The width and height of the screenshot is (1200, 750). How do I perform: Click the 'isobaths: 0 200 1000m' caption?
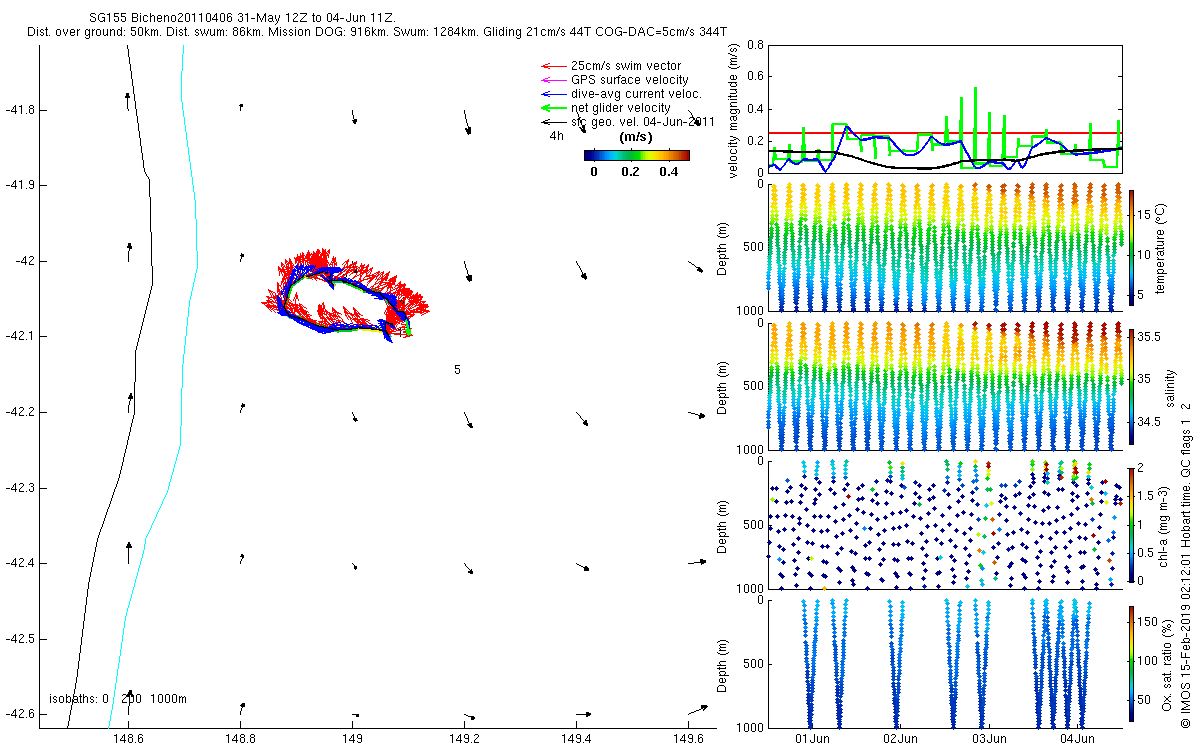click(118, 698)
